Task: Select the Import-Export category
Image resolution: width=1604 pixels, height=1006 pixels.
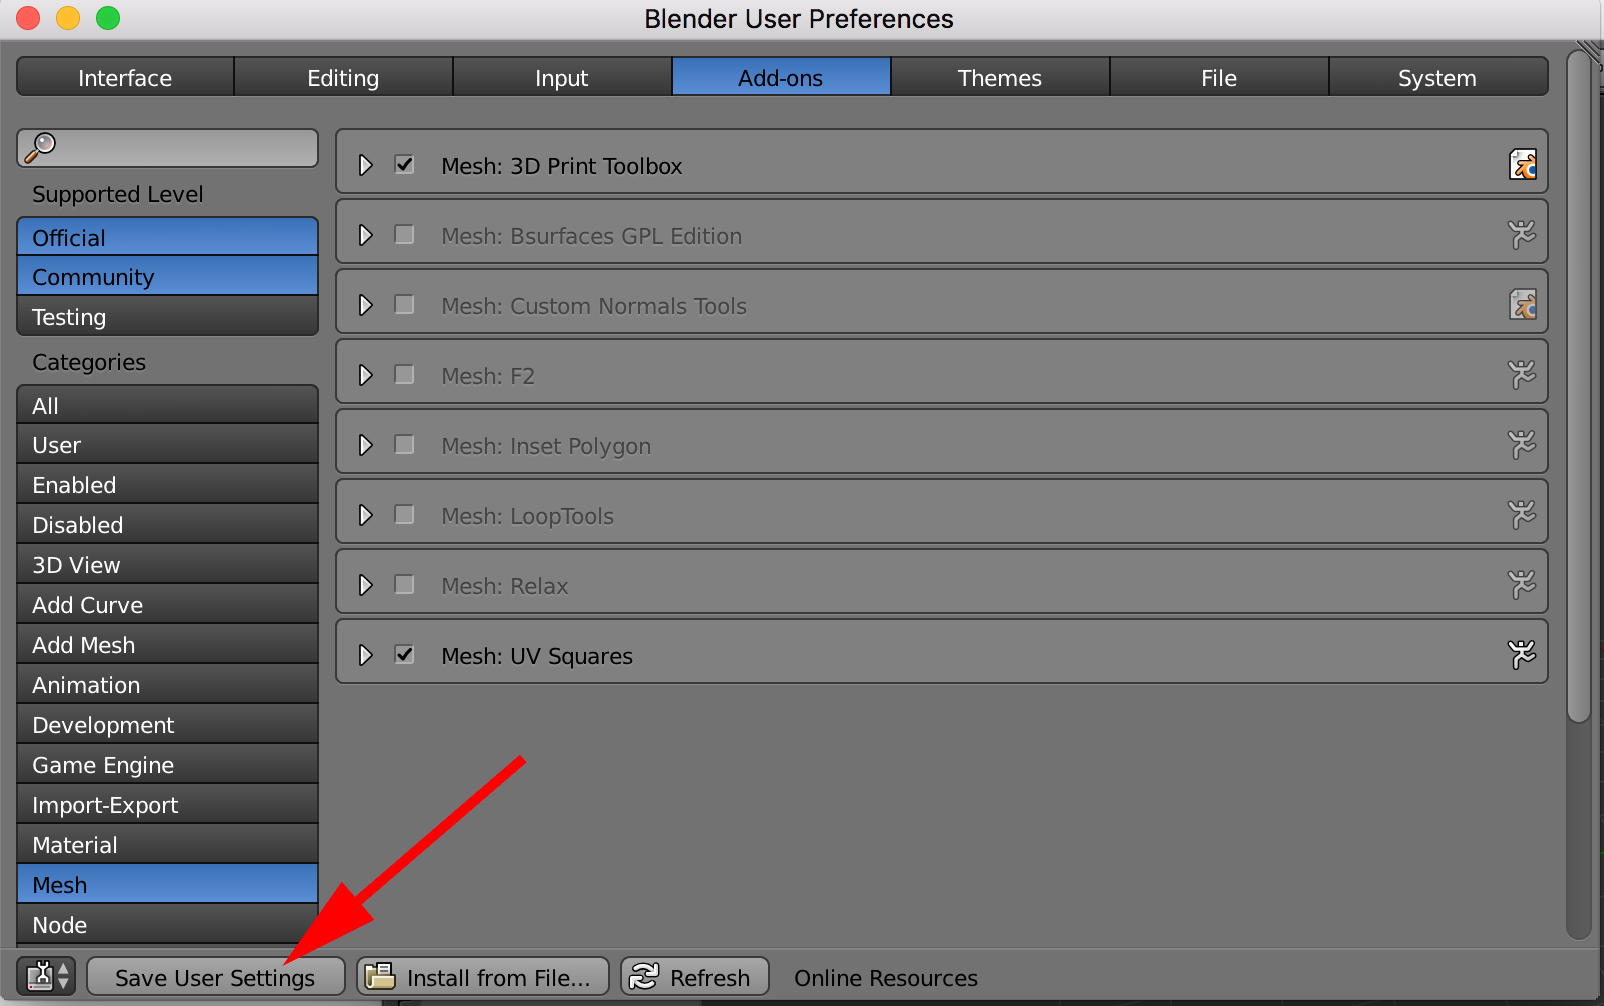Action: [x=167, y=804]
